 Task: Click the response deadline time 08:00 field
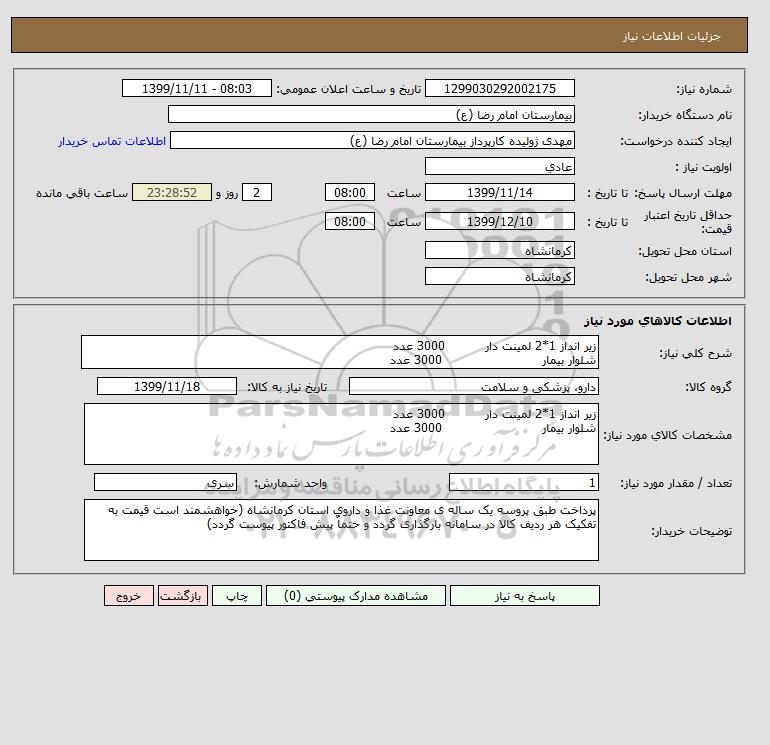tap(350, 193)
